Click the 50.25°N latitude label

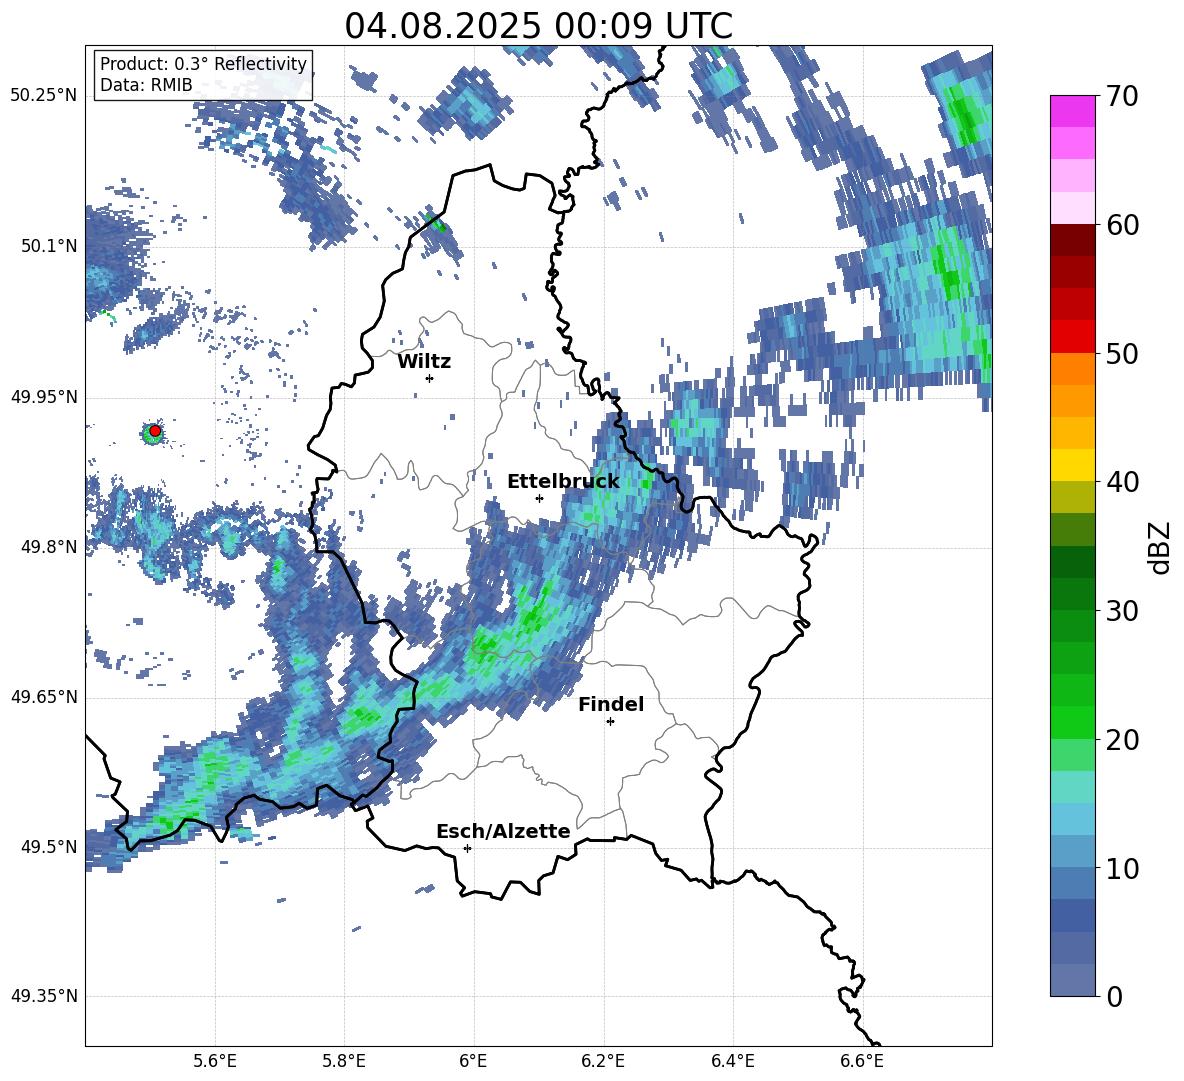pyautogui.click(x=45, y=96)
